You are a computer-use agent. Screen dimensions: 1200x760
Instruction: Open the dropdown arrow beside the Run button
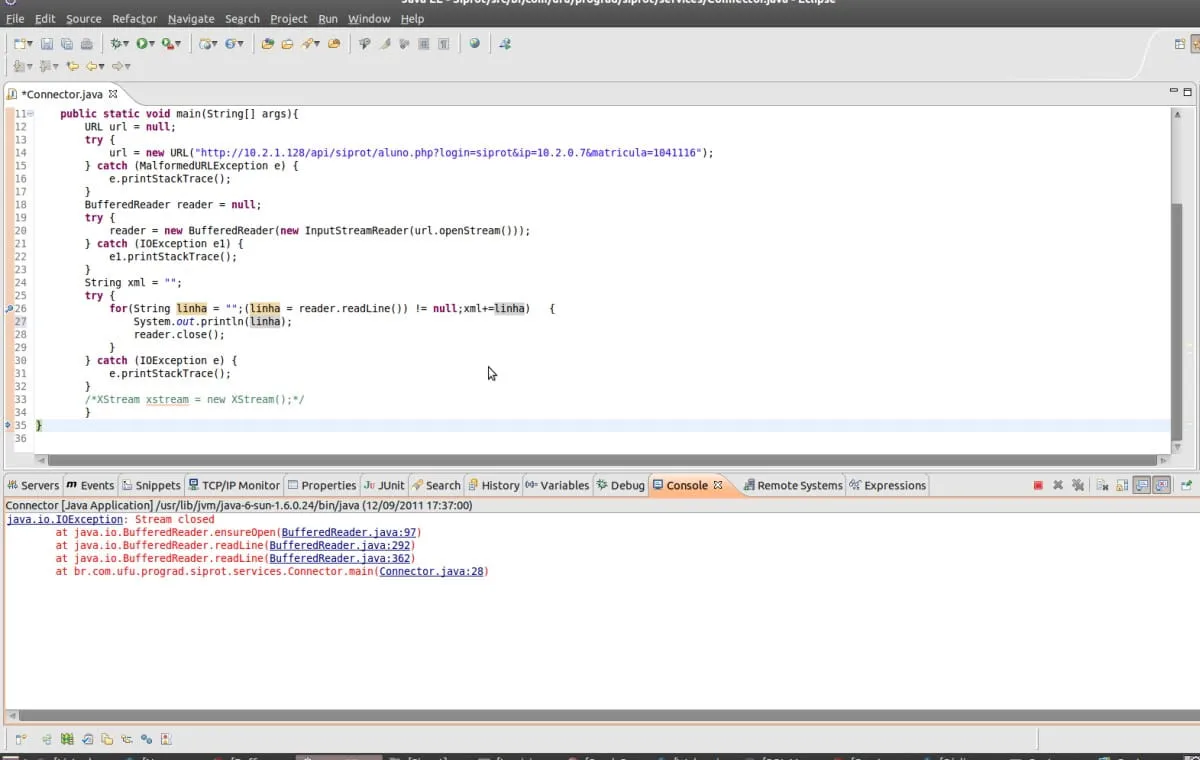(153, 44)
